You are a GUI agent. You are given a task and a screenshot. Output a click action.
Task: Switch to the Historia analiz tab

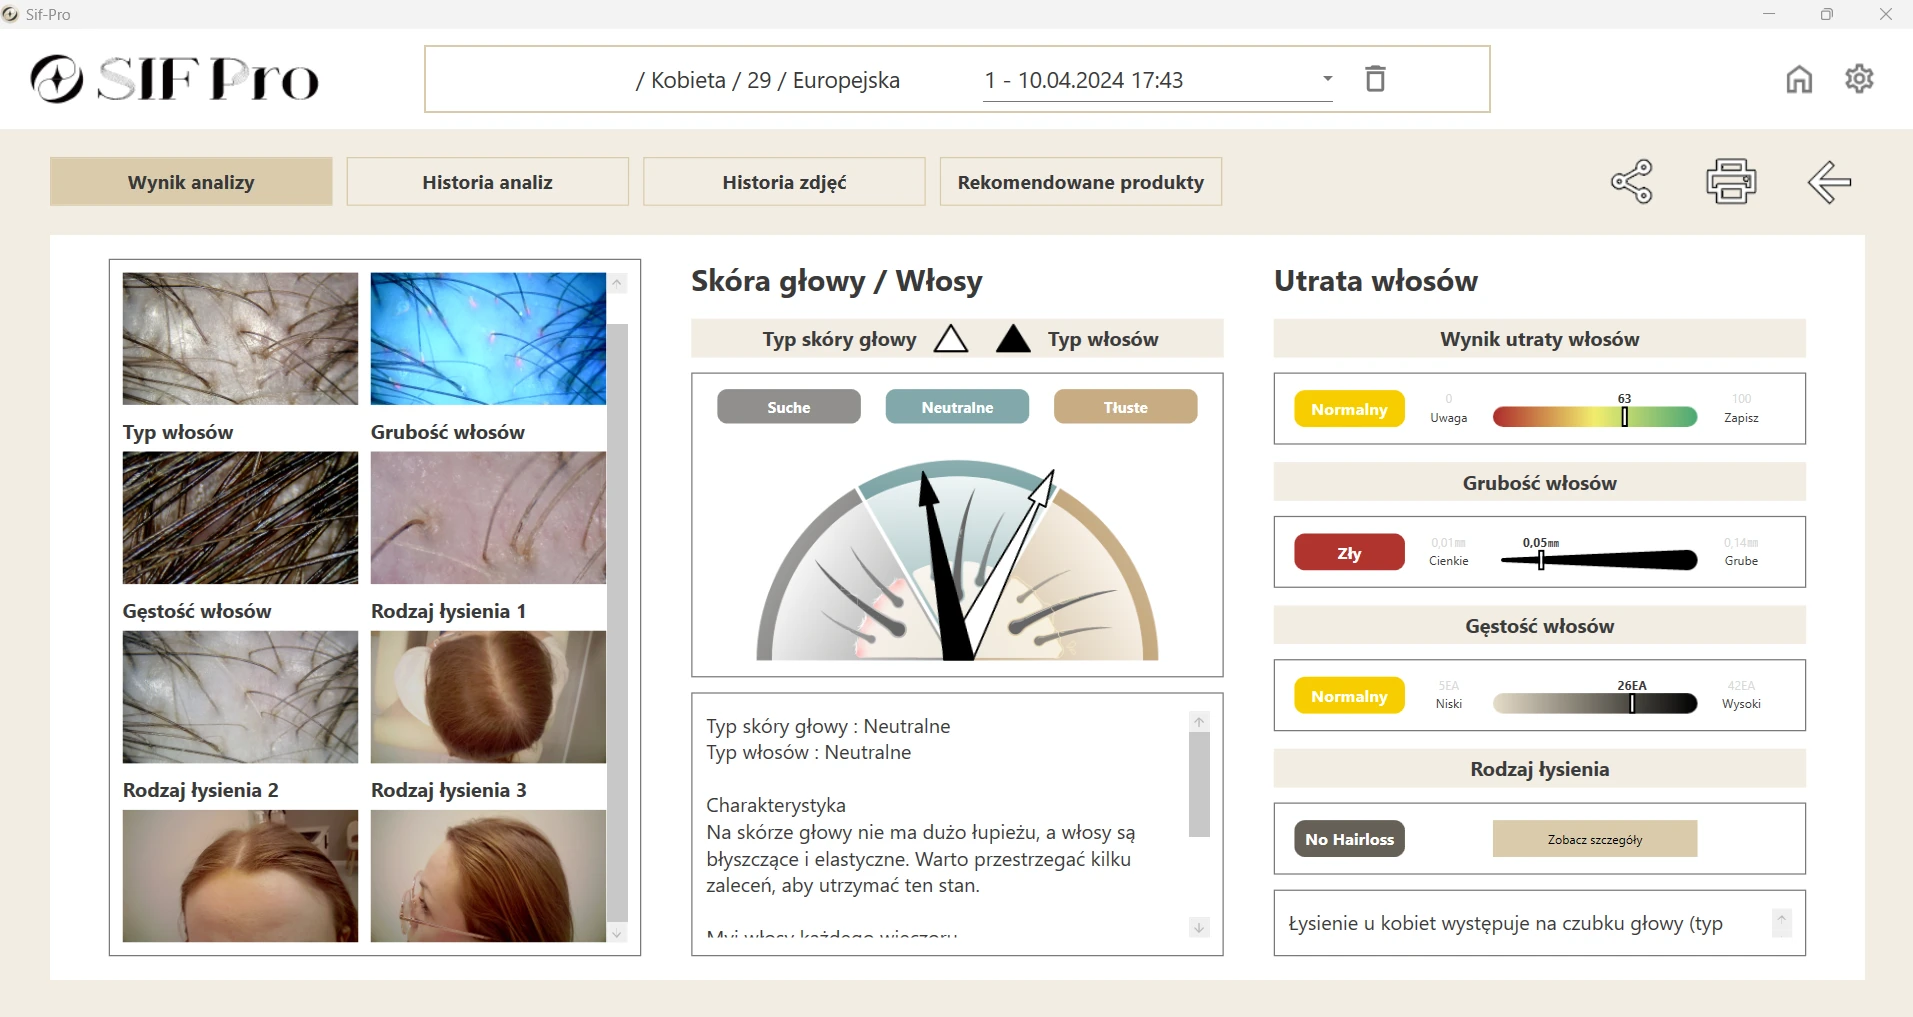coord(486,181)
